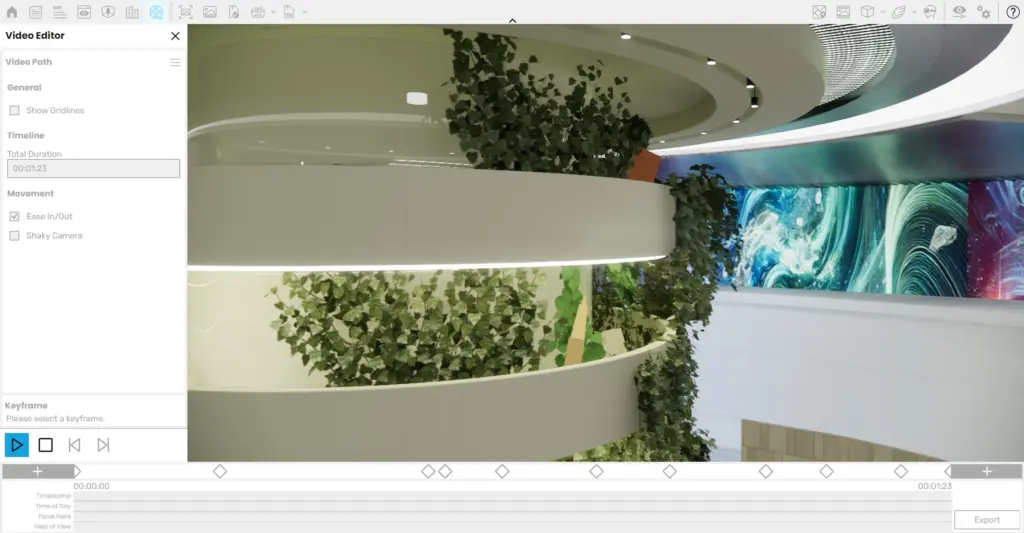
Task: Click the Field of View track row
Action: 512,526
